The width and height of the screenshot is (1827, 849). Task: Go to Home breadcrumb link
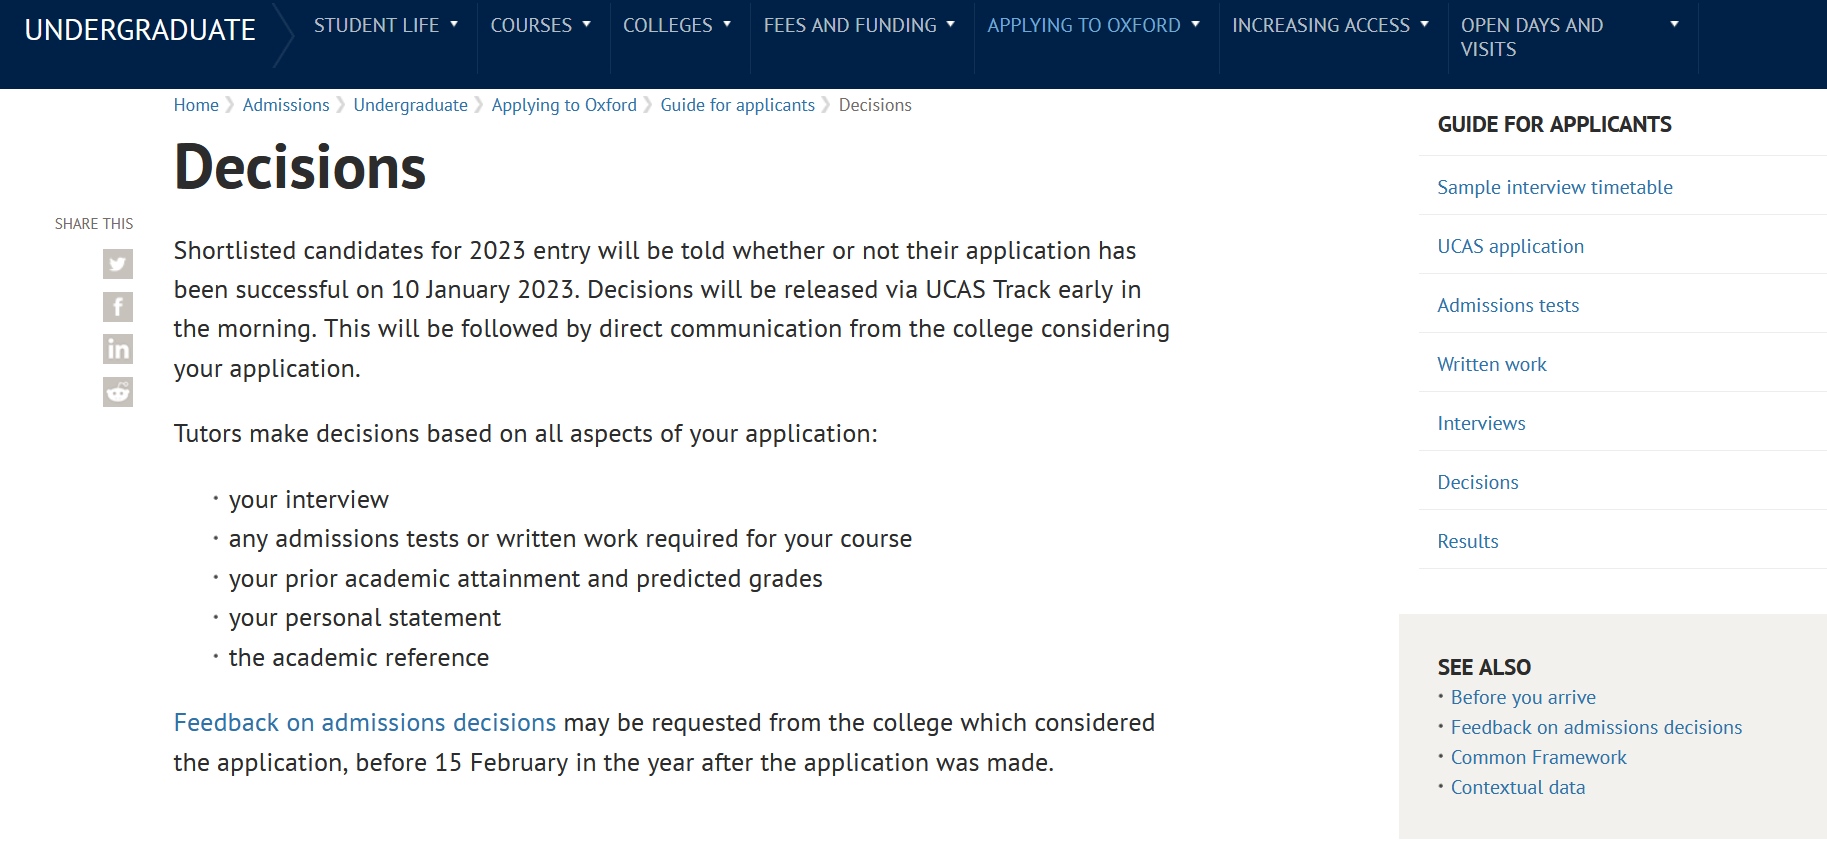(196, 105)
